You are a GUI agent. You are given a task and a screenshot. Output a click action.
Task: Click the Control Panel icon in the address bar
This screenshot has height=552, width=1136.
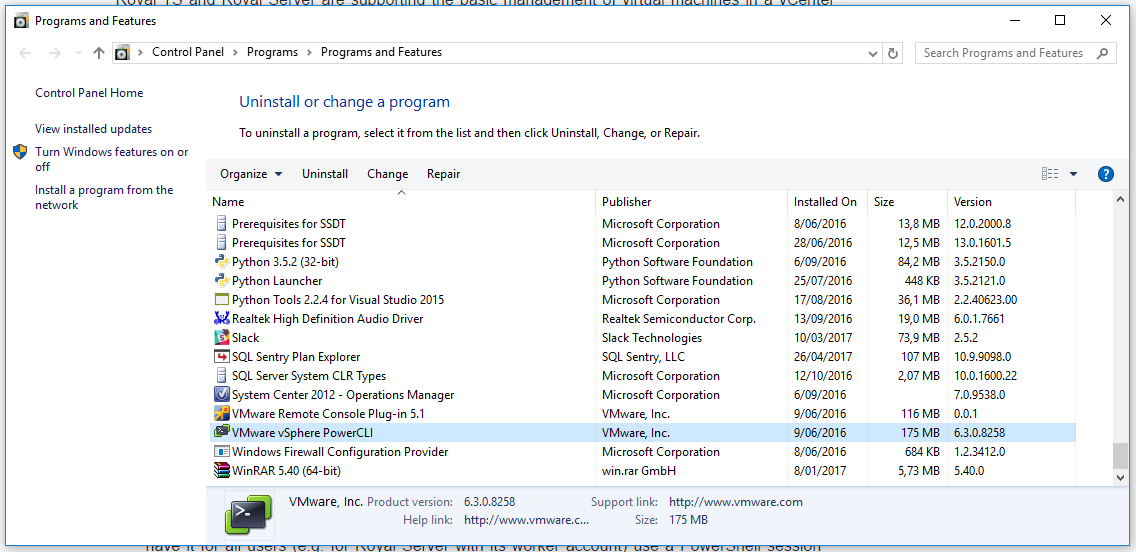coord(122,52)
